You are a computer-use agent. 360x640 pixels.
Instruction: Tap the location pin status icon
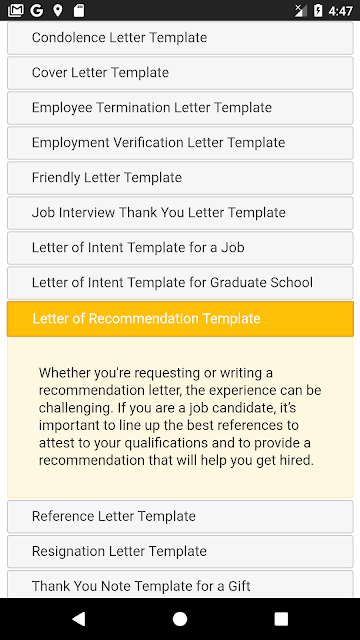tap(58, 11)
